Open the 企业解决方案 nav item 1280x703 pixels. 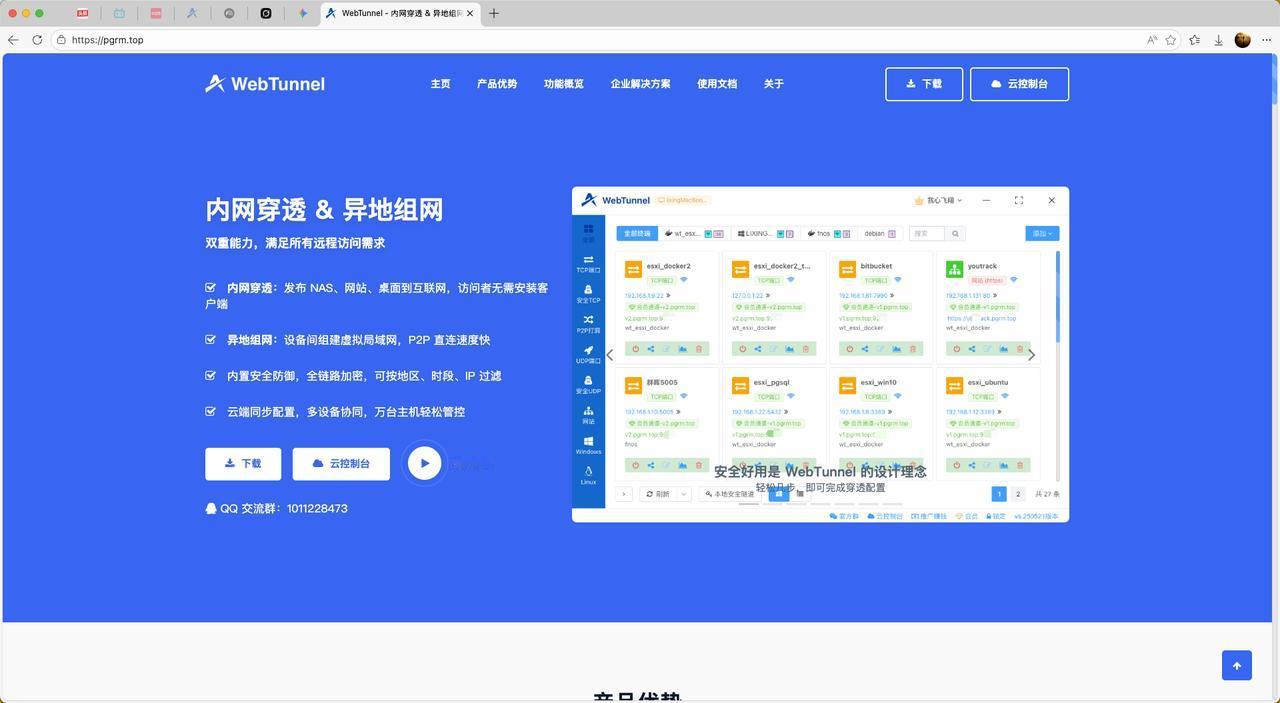640,84
